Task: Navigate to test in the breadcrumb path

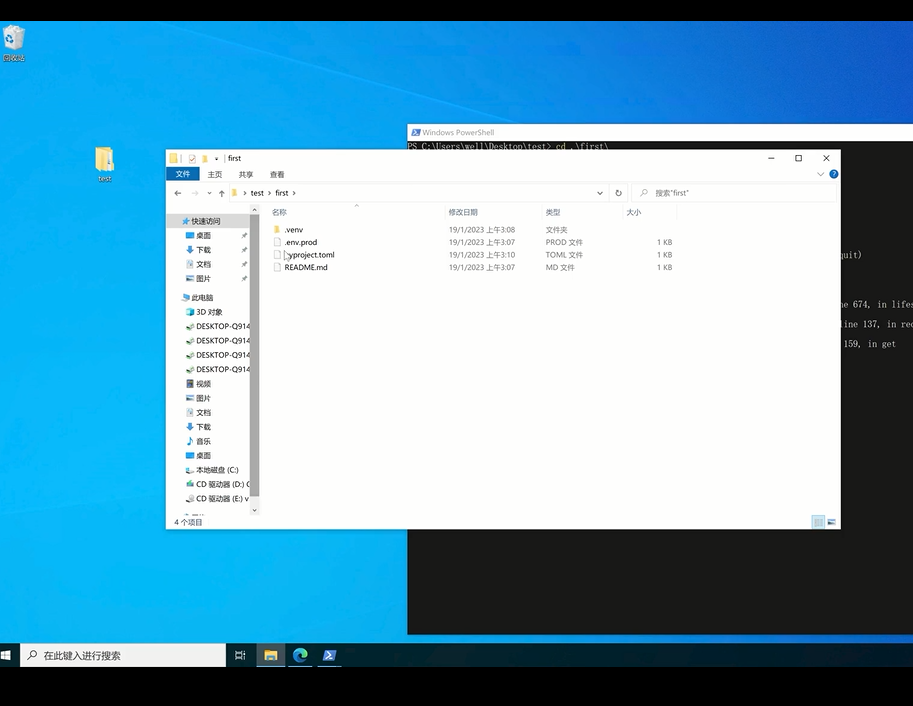Action: (257, 193)
